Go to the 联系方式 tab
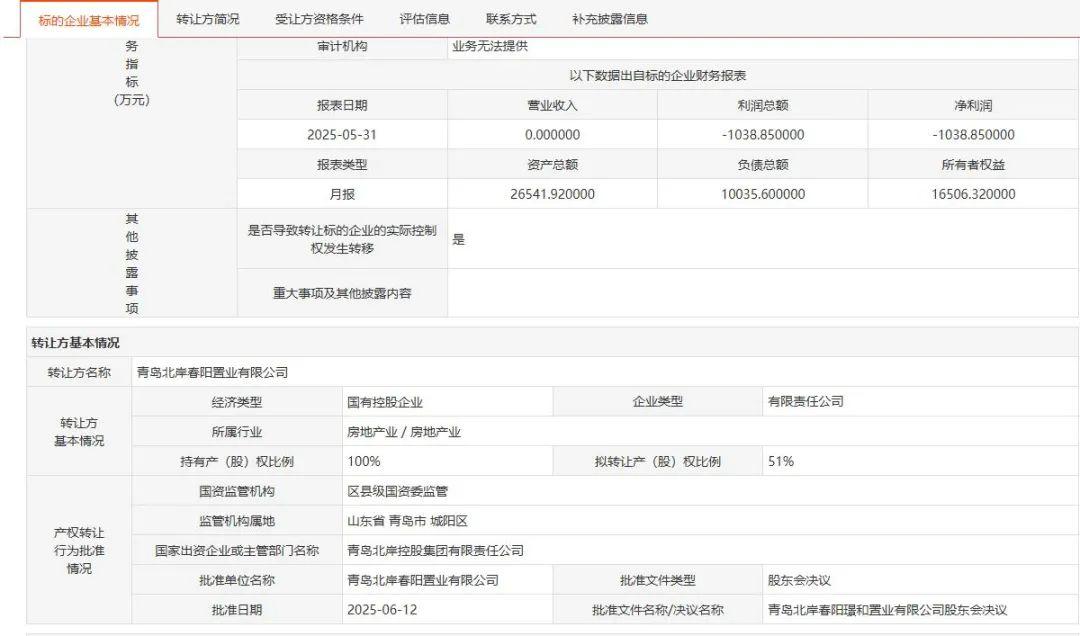 click(x=510, y=19)
